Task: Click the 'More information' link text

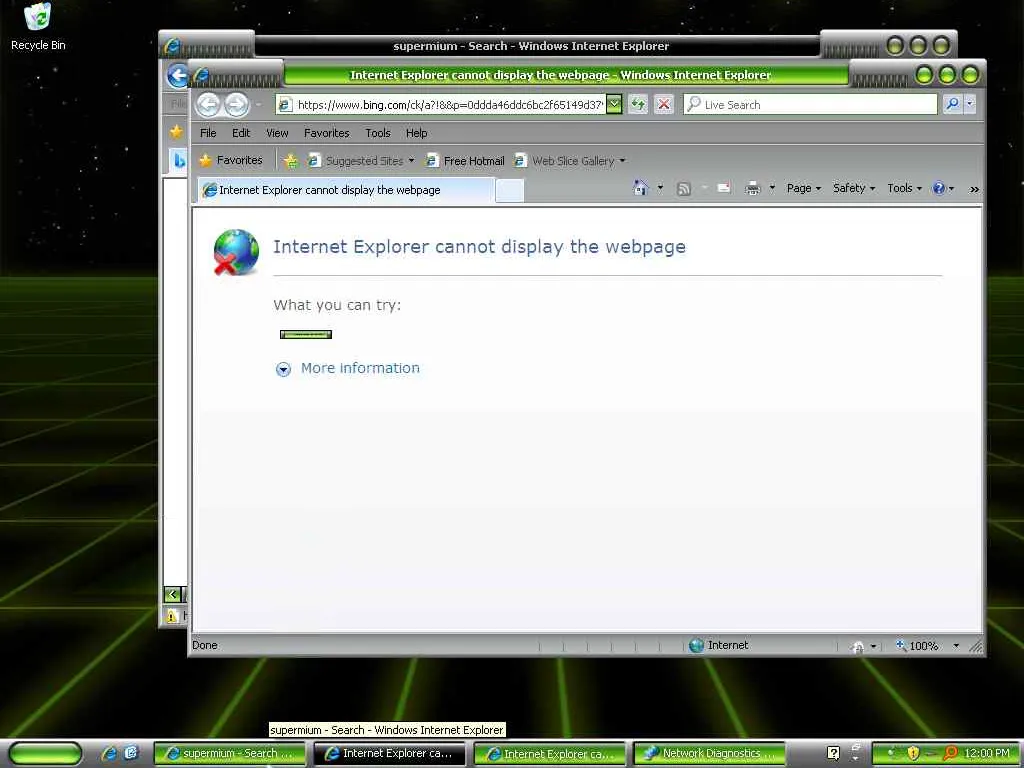Action: 360,368
